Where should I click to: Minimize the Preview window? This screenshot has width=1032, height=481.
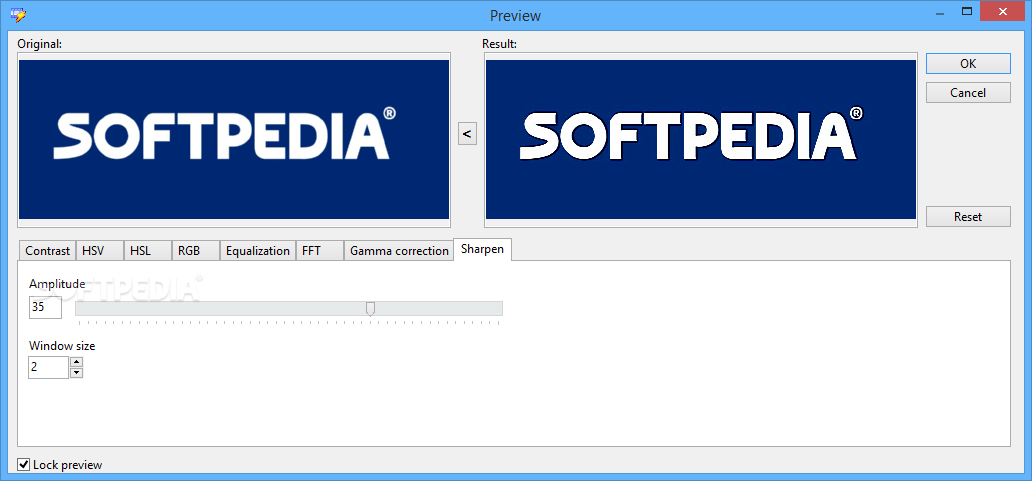click(938, 13)
